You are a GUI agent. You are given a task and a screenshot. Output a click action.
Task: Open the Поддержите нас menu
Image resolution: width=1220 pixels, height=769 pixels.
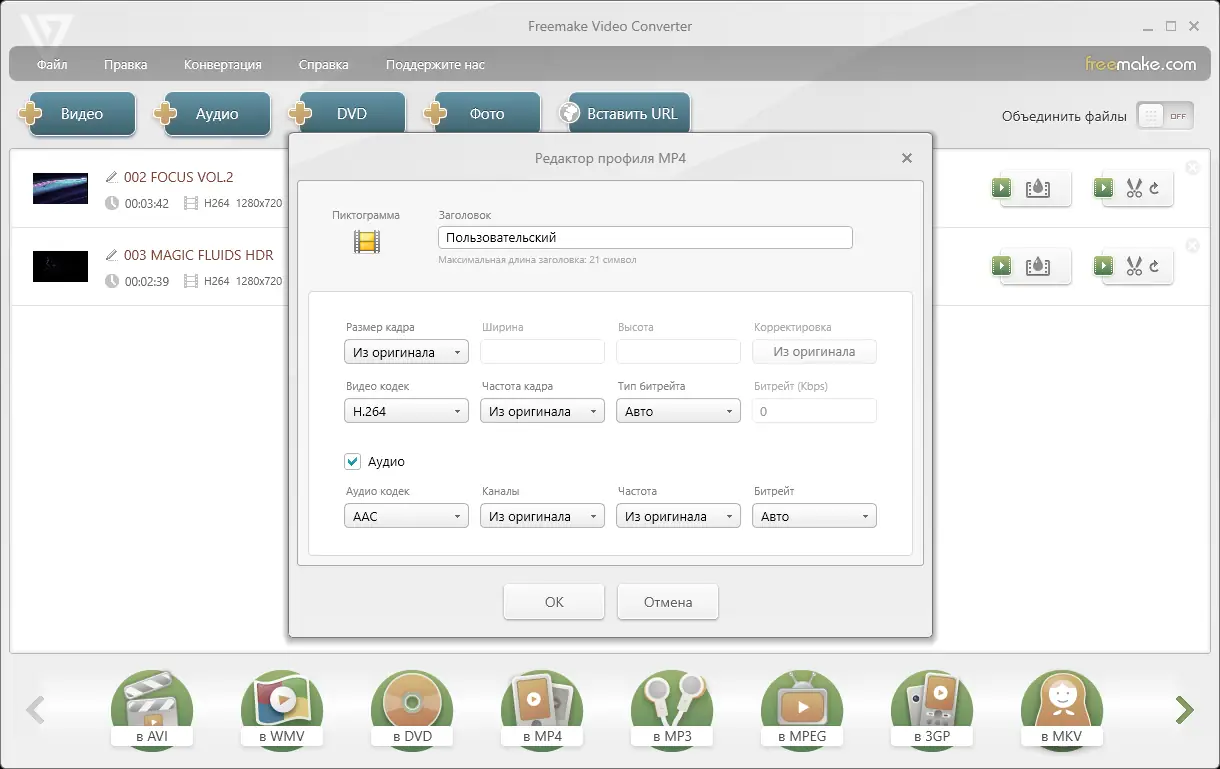[x=435, y=65]
